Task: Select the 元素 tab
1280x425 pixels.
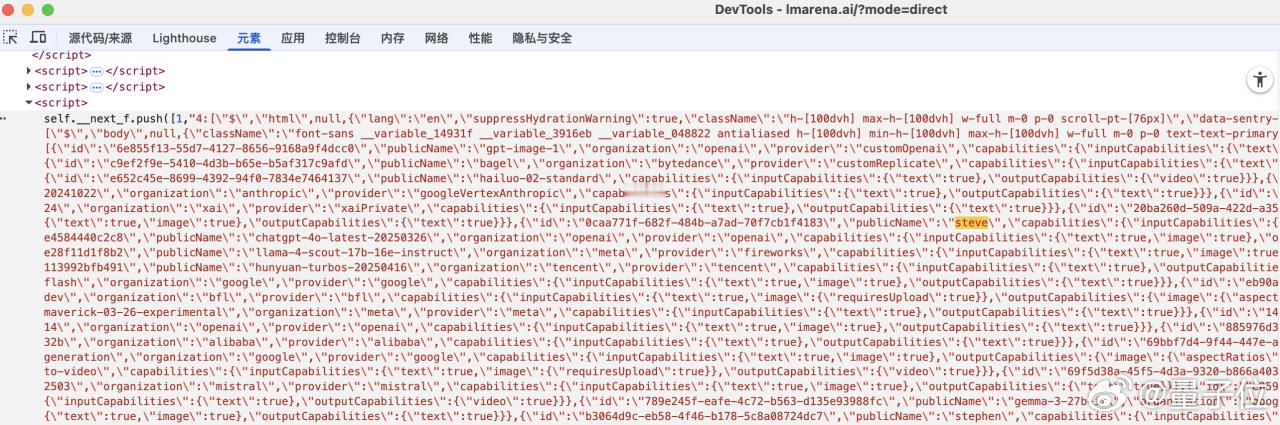Action: point(249,38)
